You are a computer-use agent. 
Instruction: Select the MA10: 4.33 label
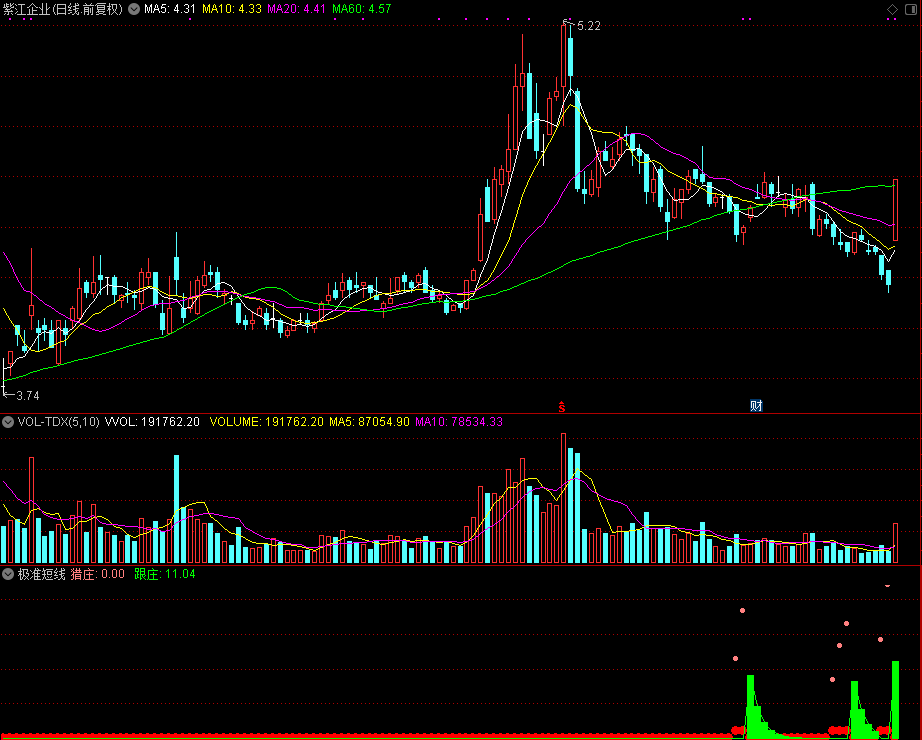(232, 9)
